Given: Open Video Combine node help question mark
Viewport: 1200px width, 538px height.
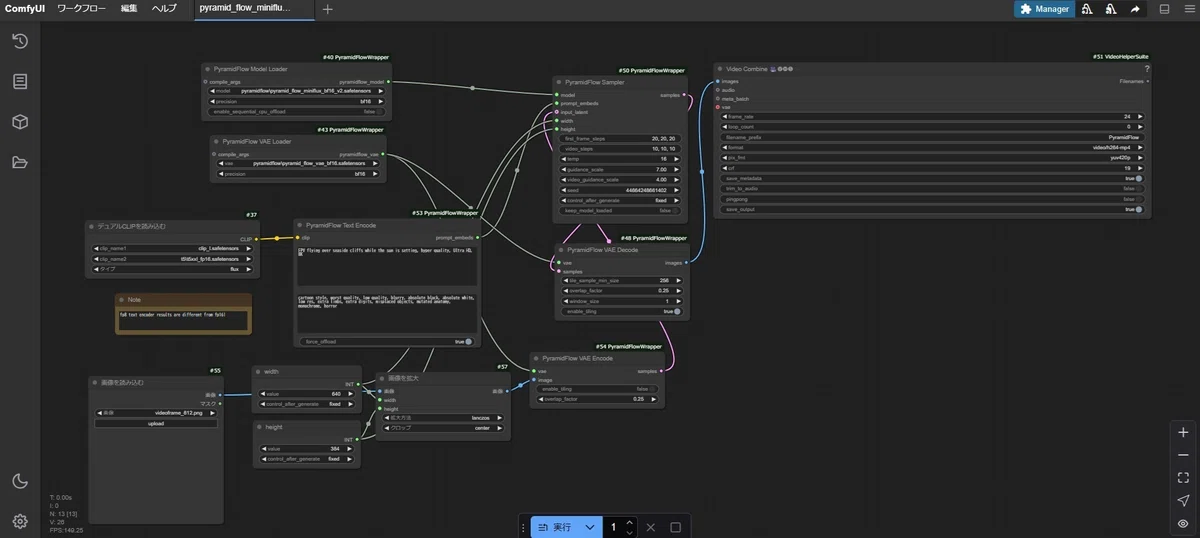Looking at the screenshot, I should tap(1146, 69).
